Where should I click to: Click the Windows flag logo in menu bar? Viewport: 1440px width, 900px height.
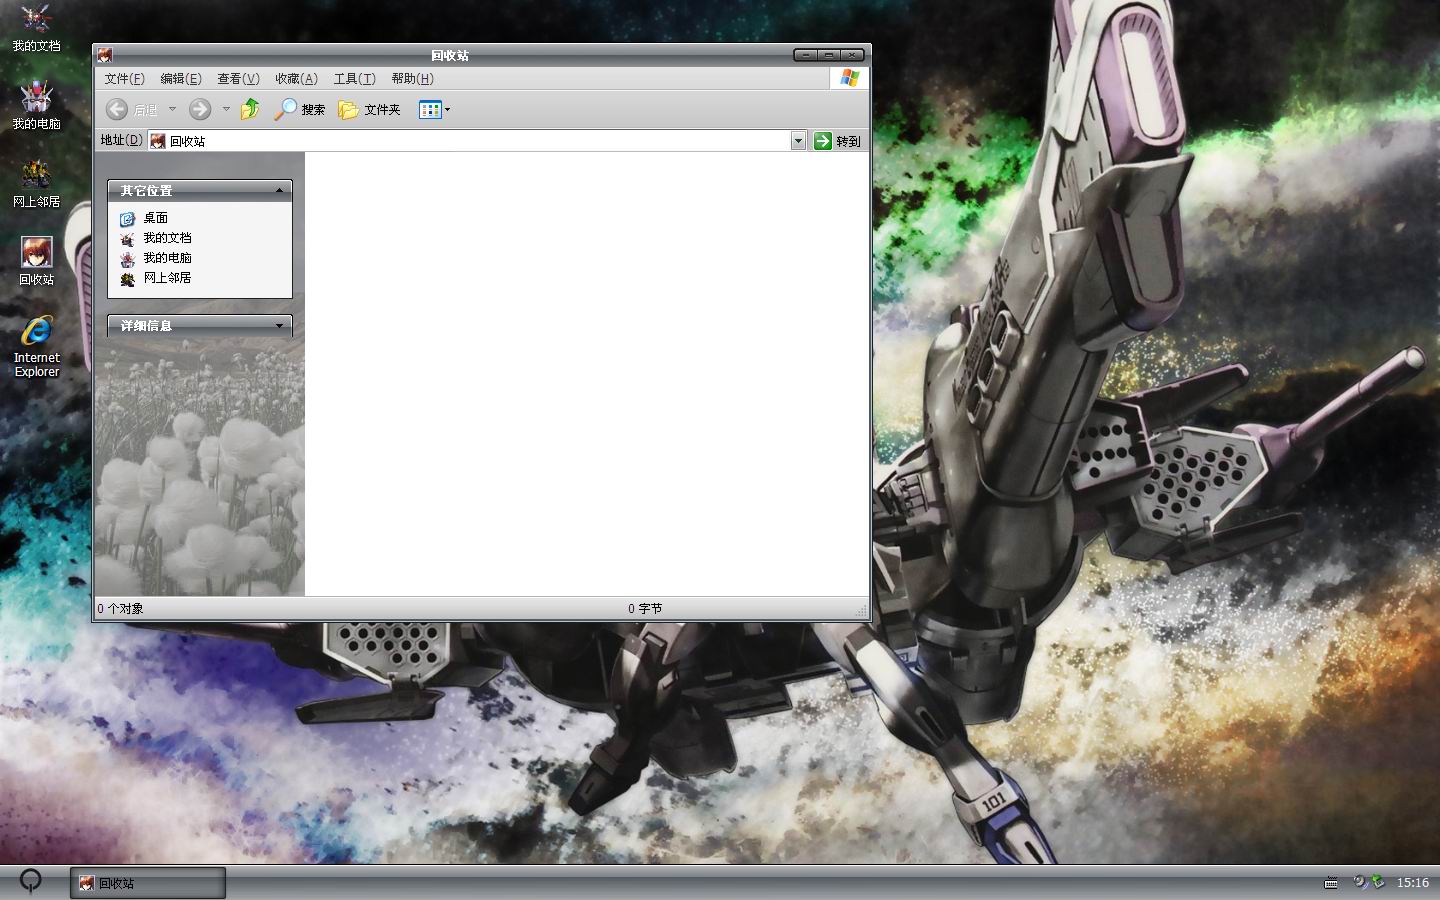tap(849, 78)
